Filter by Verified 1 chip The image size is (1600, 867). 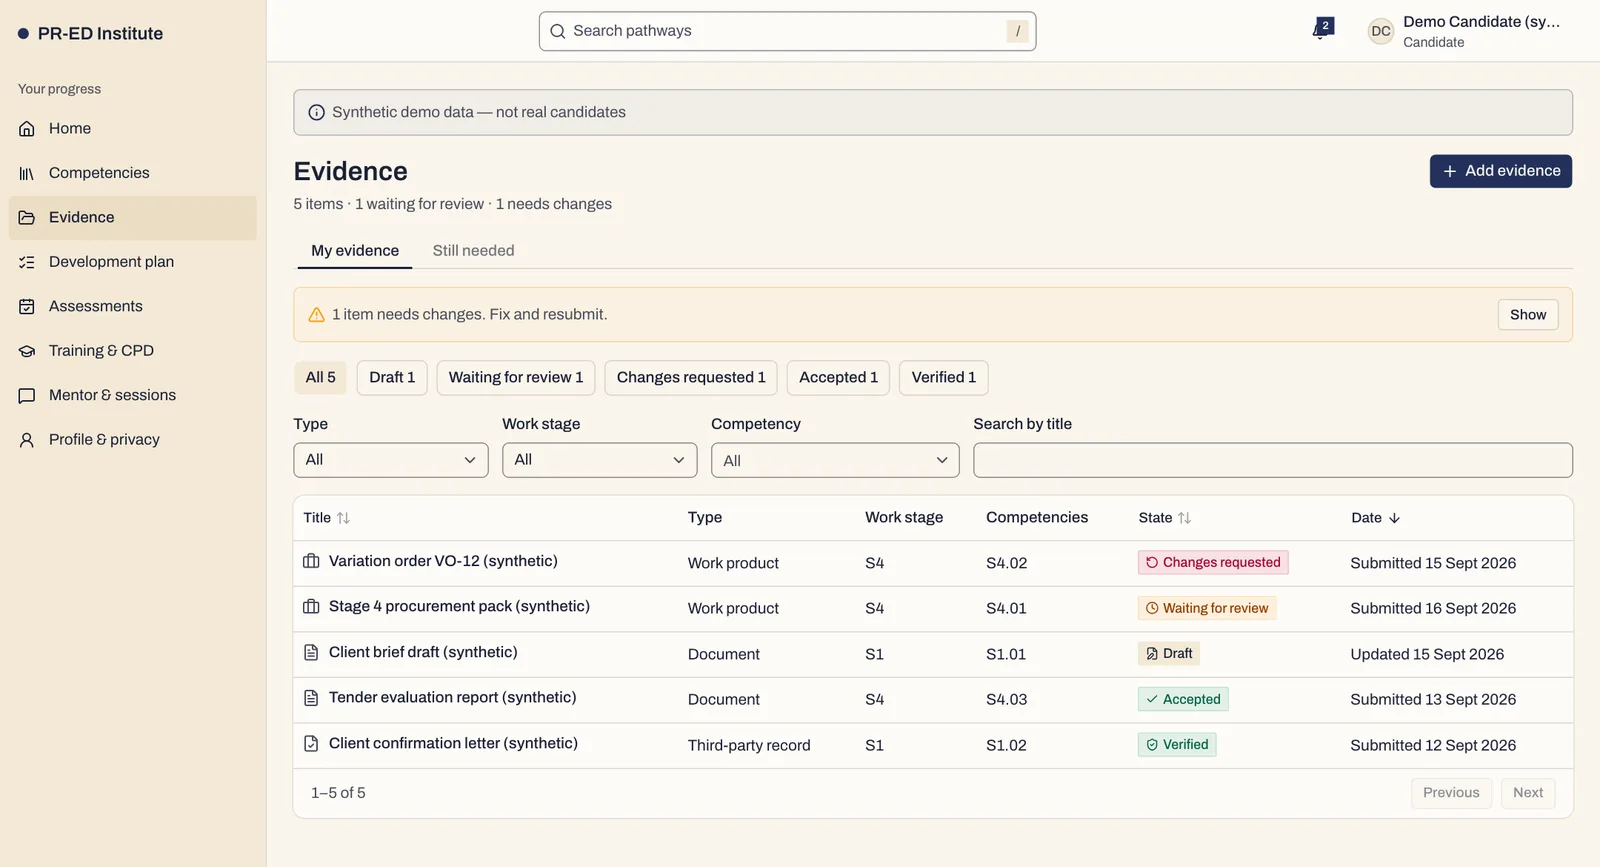(x=944, y=378)
